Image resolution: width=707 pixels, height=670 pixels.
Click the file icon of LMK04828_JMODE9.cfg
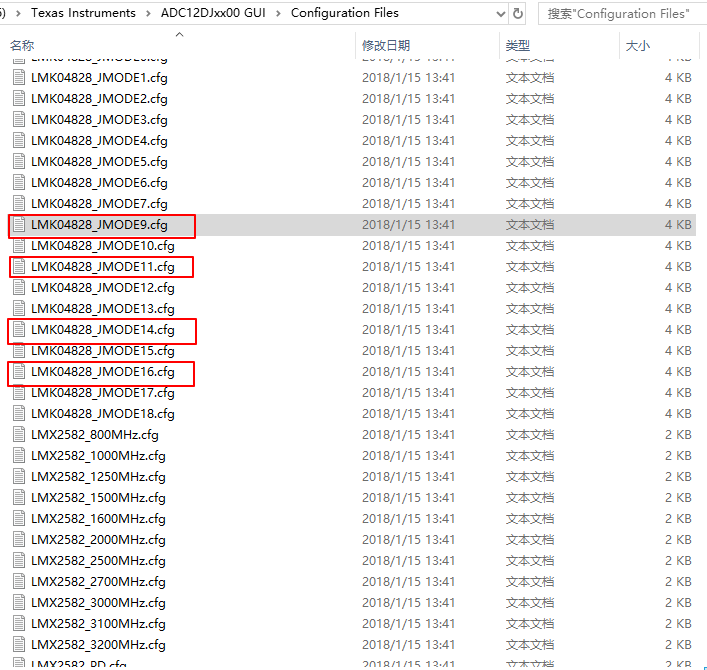tap(19, 225)
